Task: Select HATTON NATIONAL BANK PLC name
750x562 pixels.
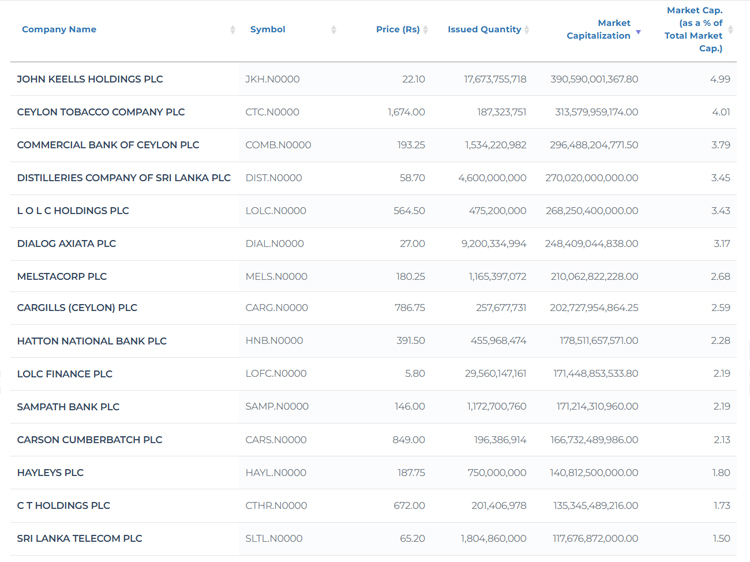Action: coord(91,341)
